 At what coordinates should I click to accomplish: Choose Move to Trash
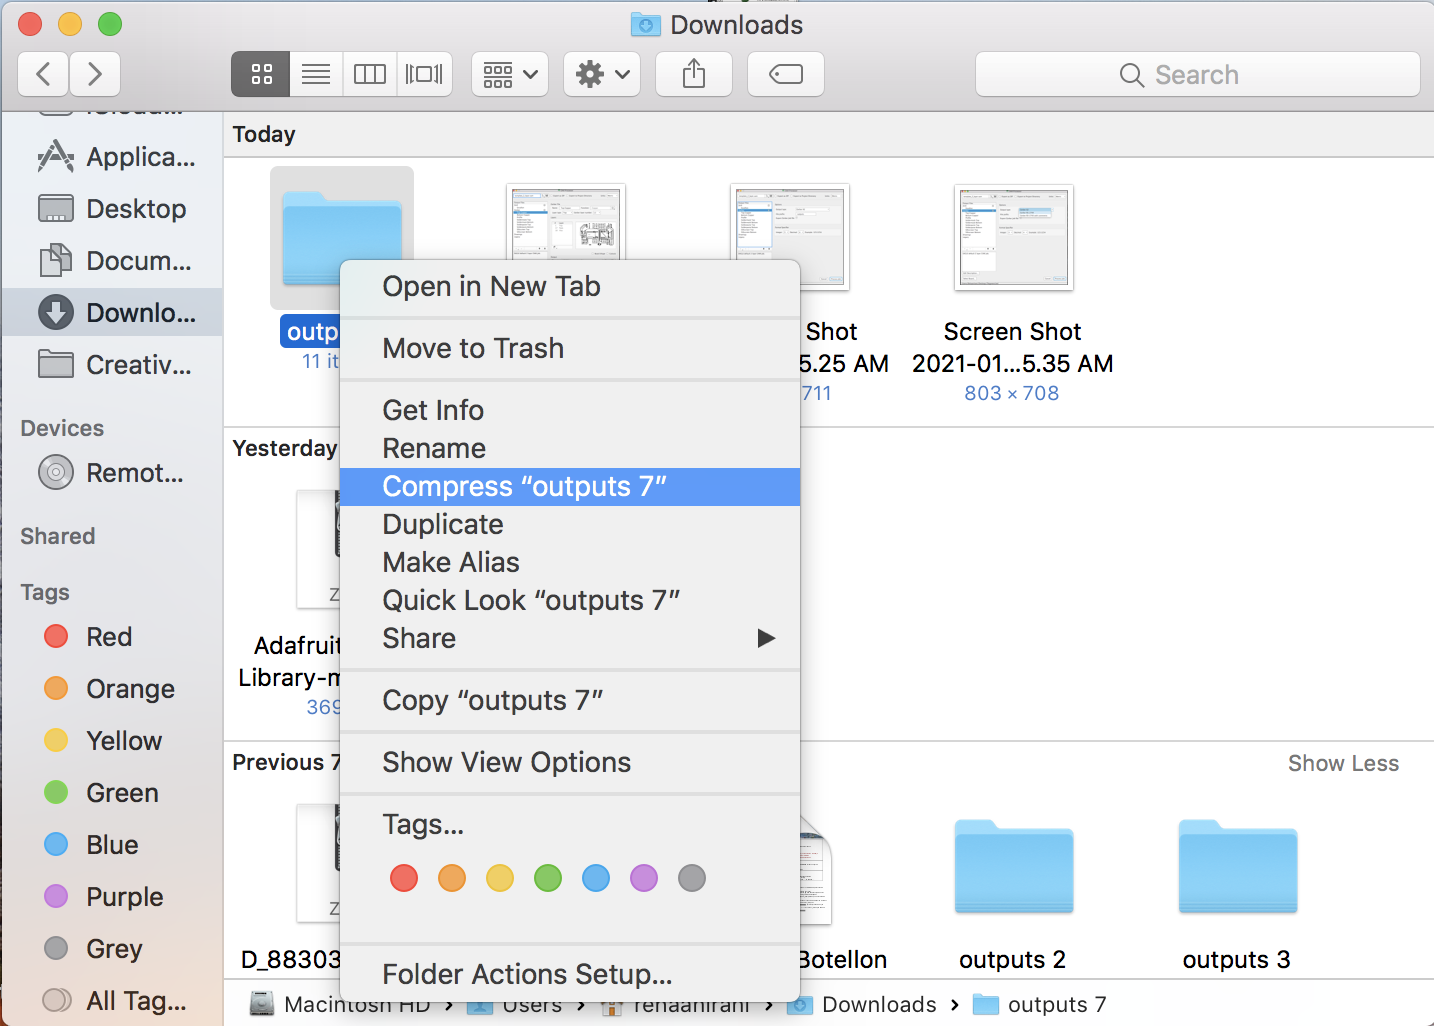[570, 349]
